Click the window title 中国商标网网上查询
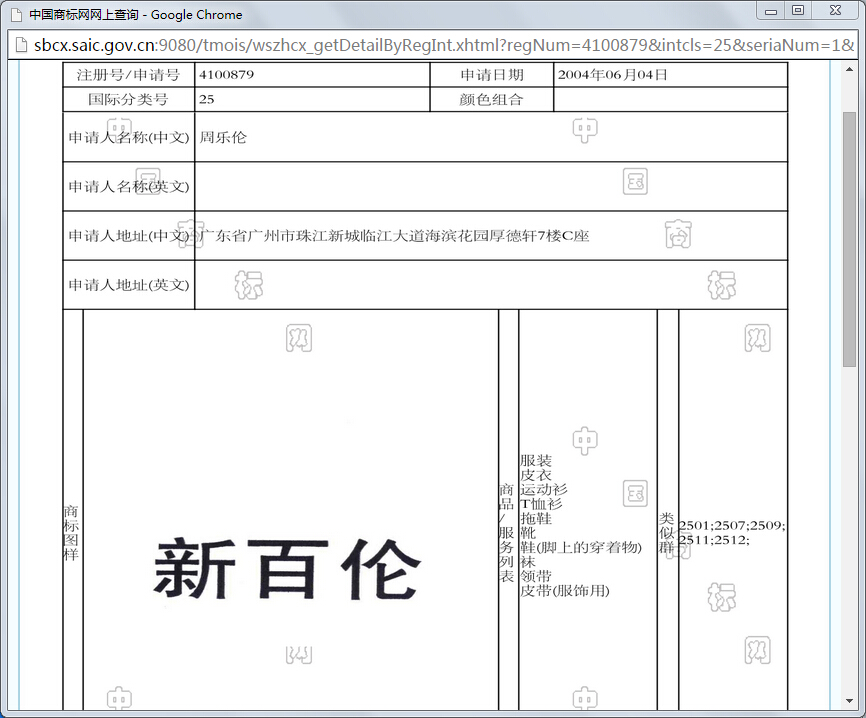Screen dimensions: 866x718 point(83,14)
